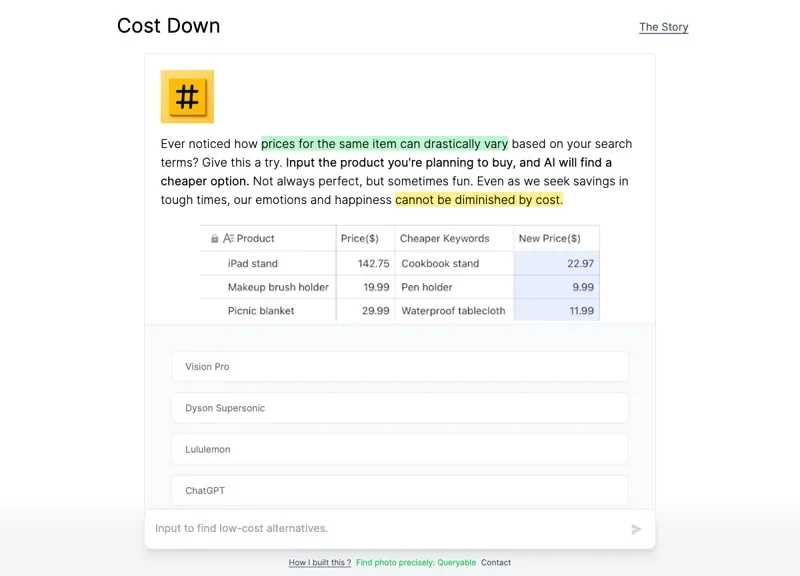Click the lock icon in Product header
The image size is (800, 576).
(x=215, y=239)
